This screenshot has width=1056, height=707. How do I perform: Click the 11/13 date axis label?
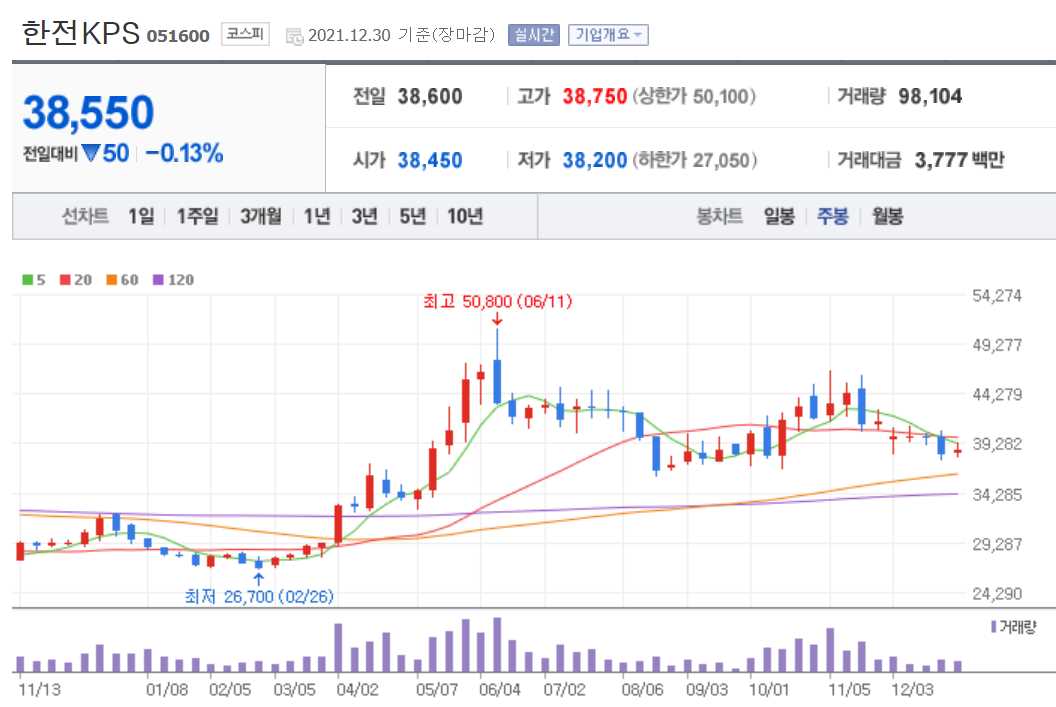39,690
